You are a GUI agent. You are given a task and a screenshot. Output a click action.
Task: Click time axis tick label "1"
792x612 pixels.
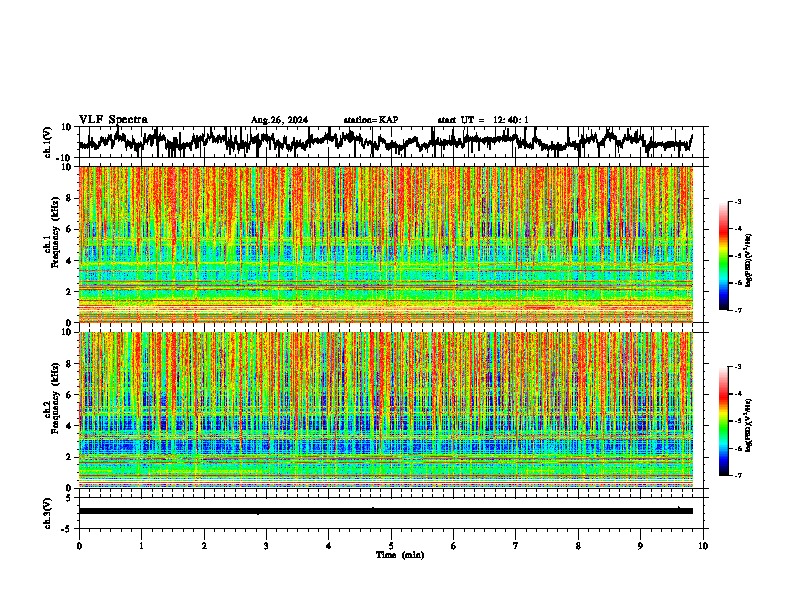coord(141,546)
